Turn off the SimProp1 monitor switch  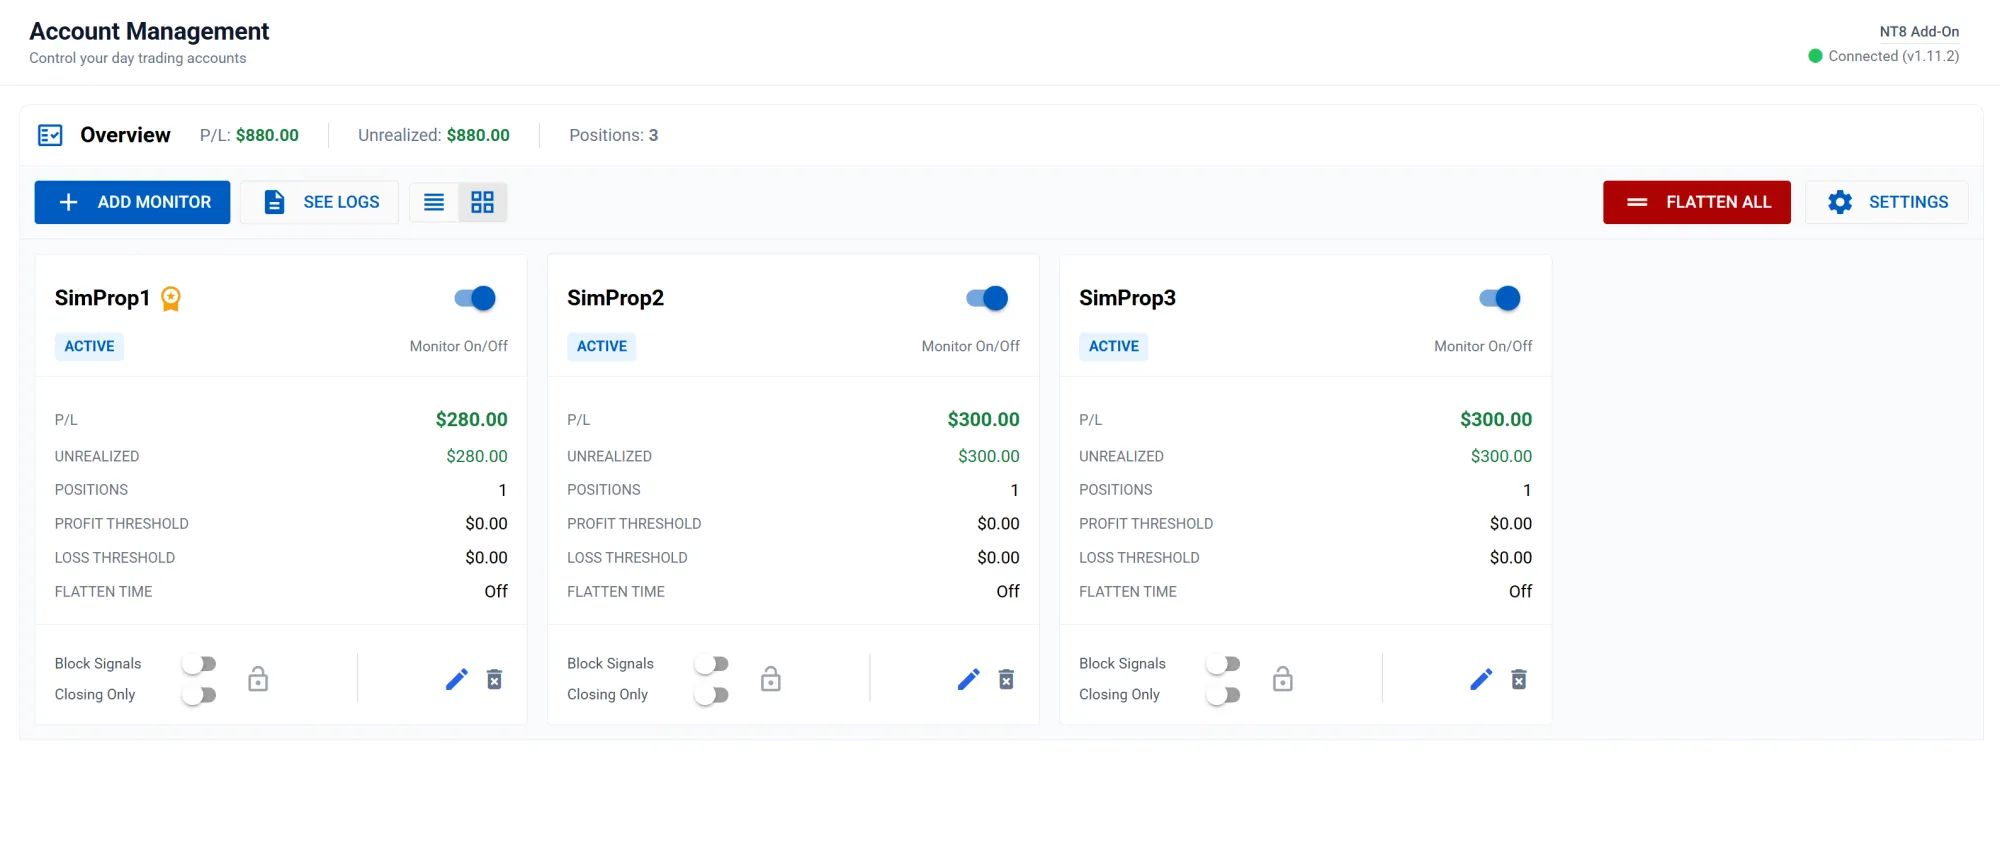[x=475, y=298]
